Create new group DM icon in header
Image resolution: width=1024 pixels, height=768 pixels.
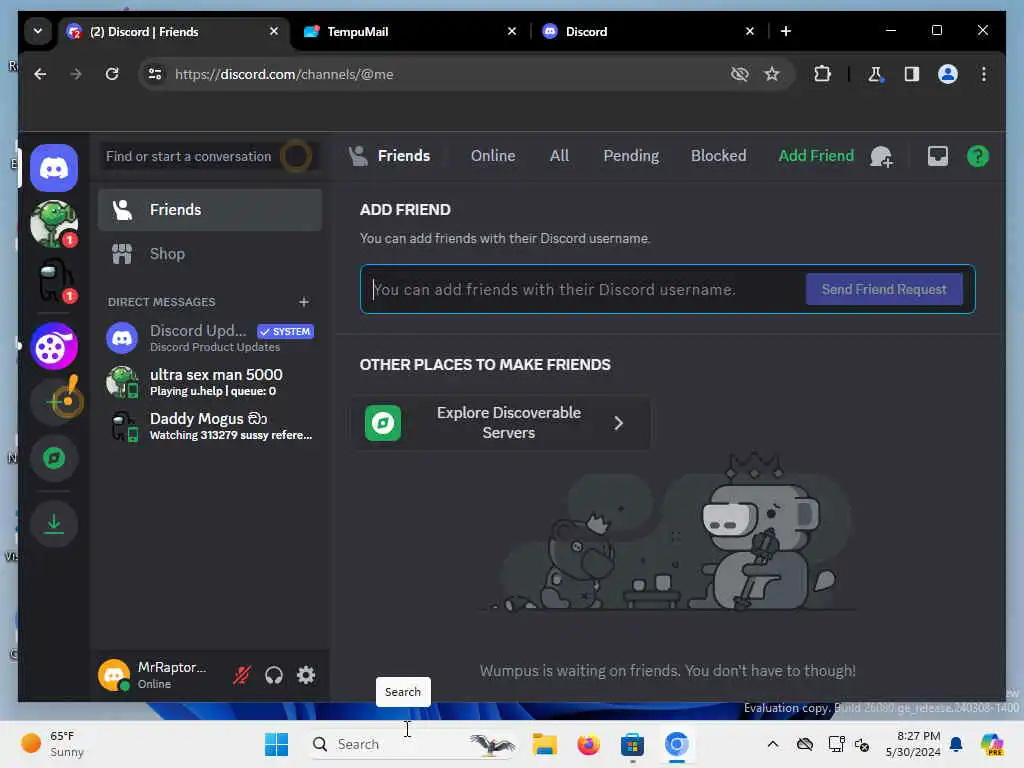pyautogui.click(x=882, y=156)
